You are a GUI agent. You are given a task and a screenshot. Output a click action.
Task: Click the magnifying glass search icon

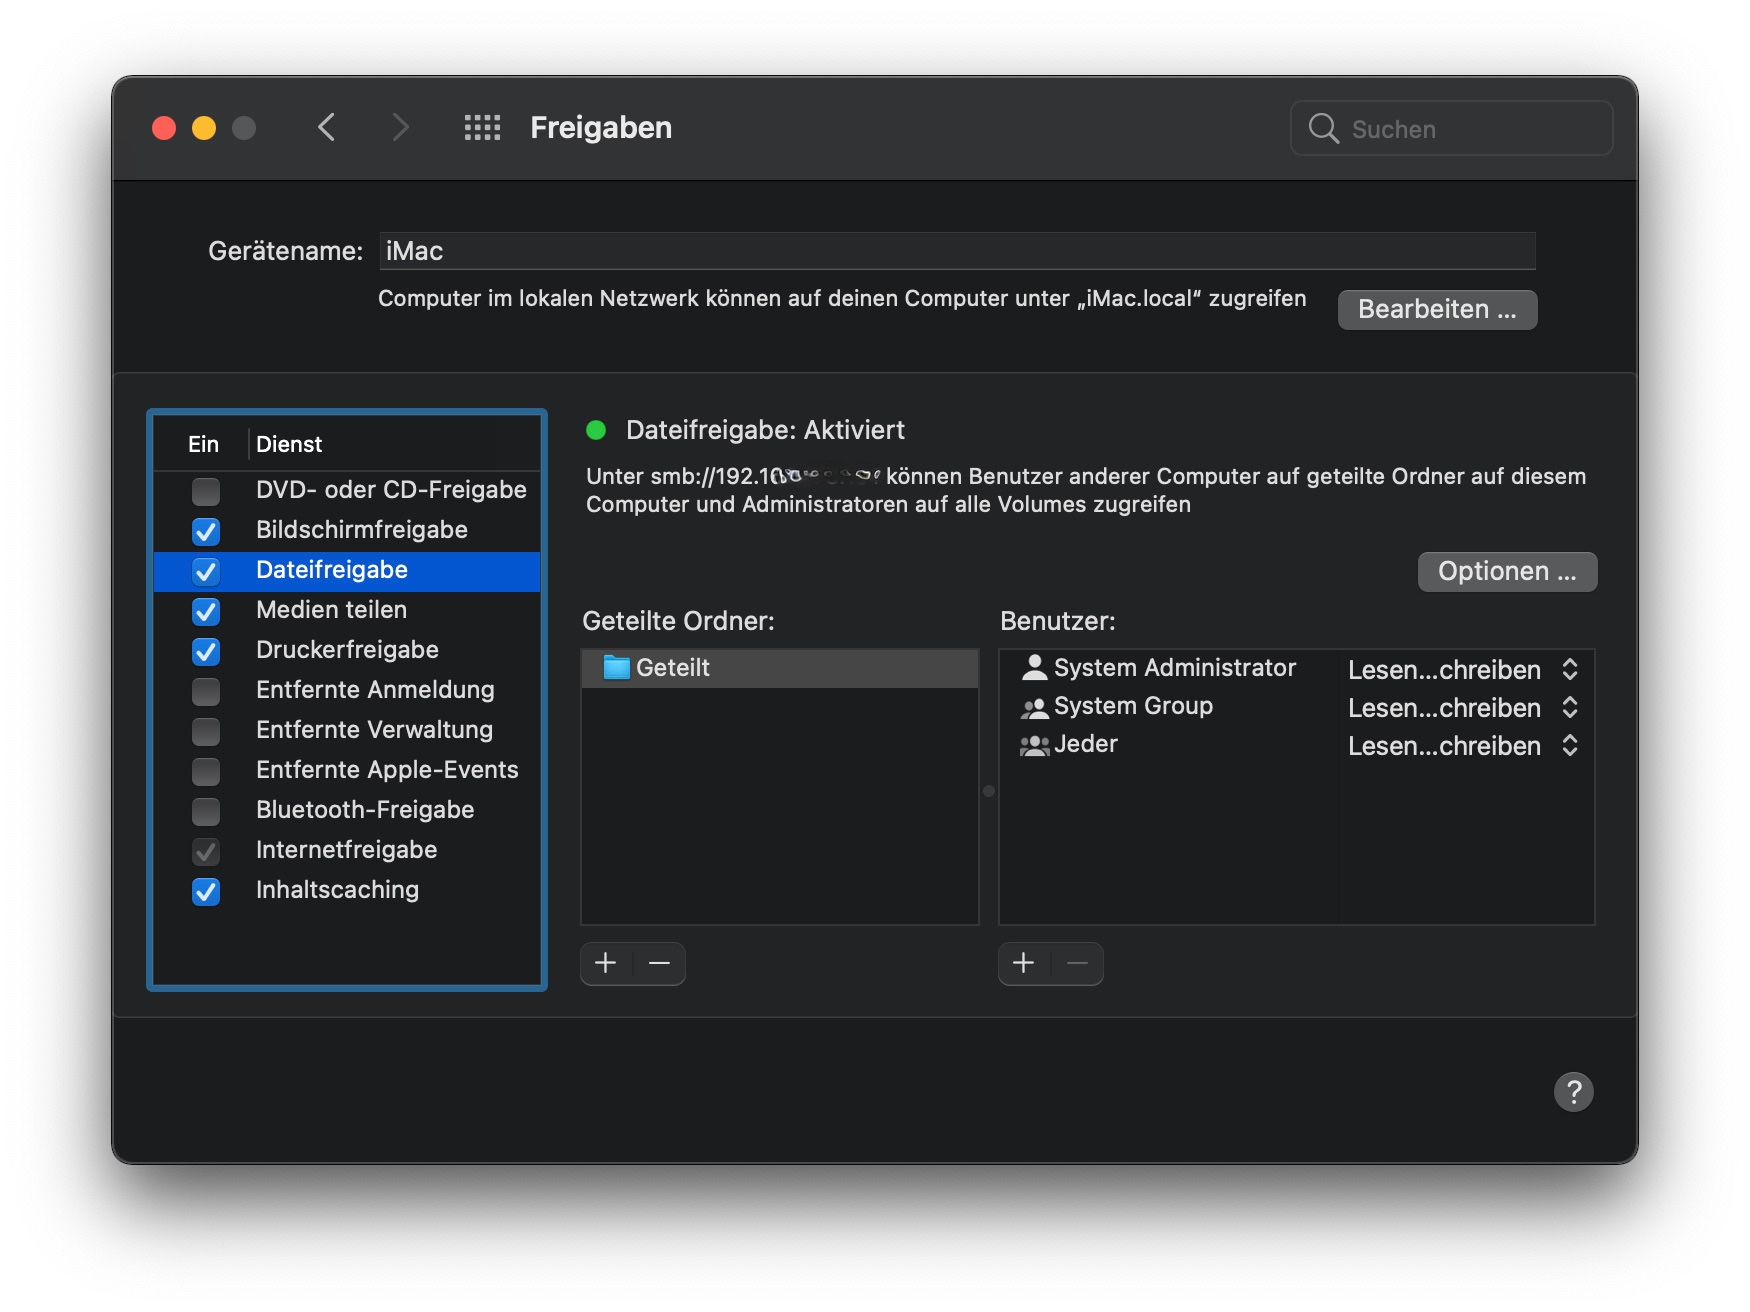coord(1323,129)
